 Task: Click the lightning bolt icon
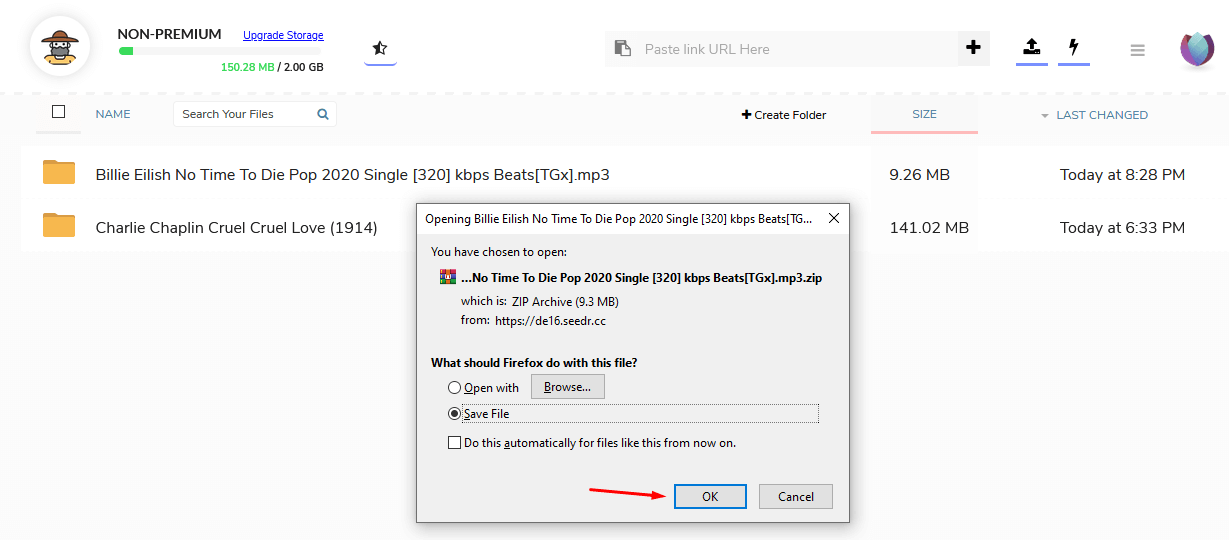1074,47
